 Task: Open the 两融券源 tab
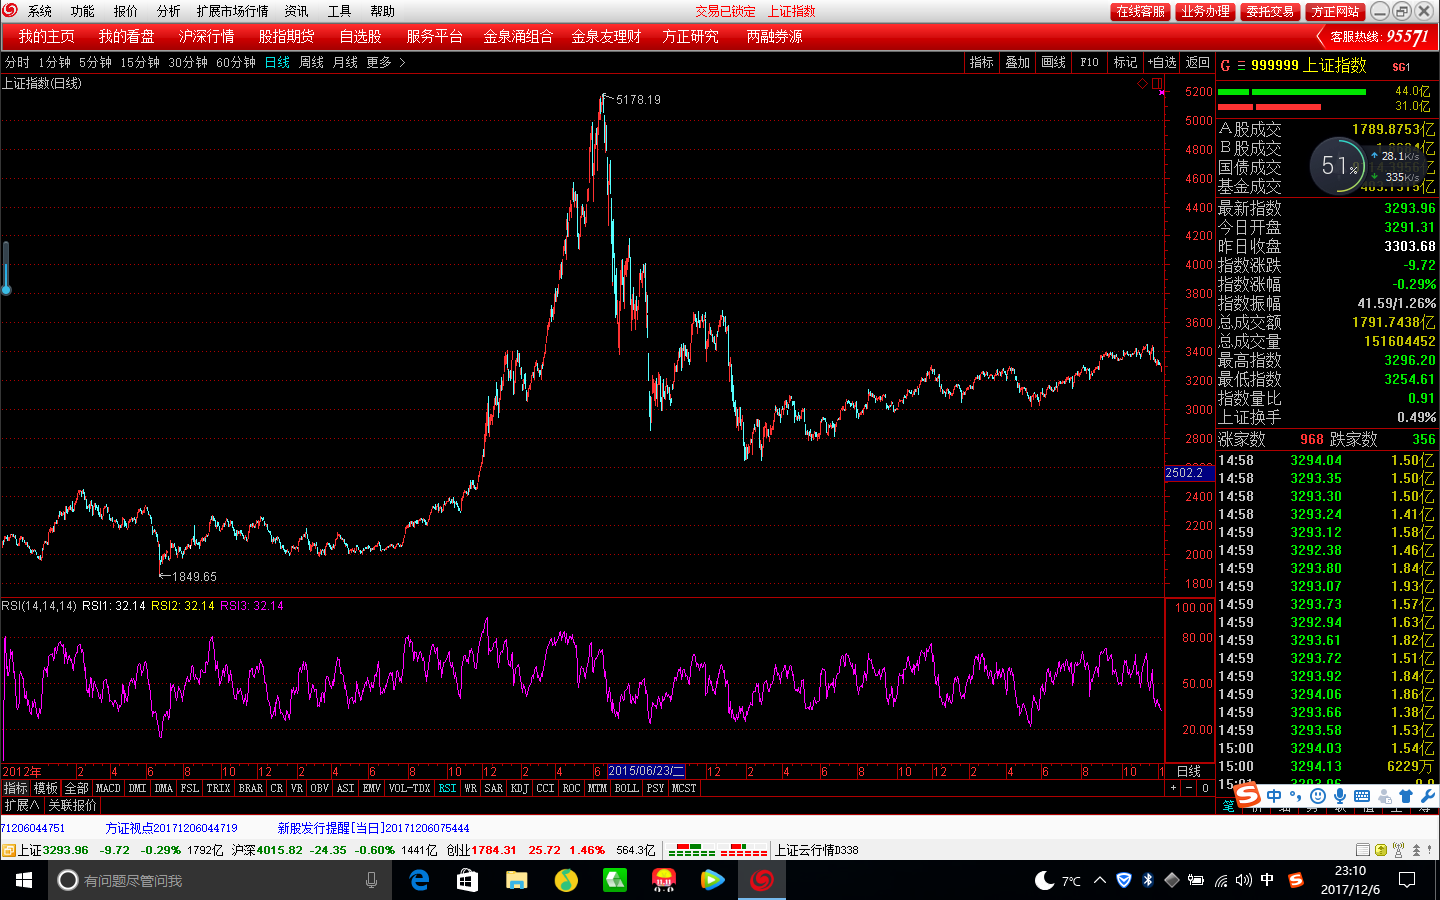pyautogui.click(x=774, y=36)
